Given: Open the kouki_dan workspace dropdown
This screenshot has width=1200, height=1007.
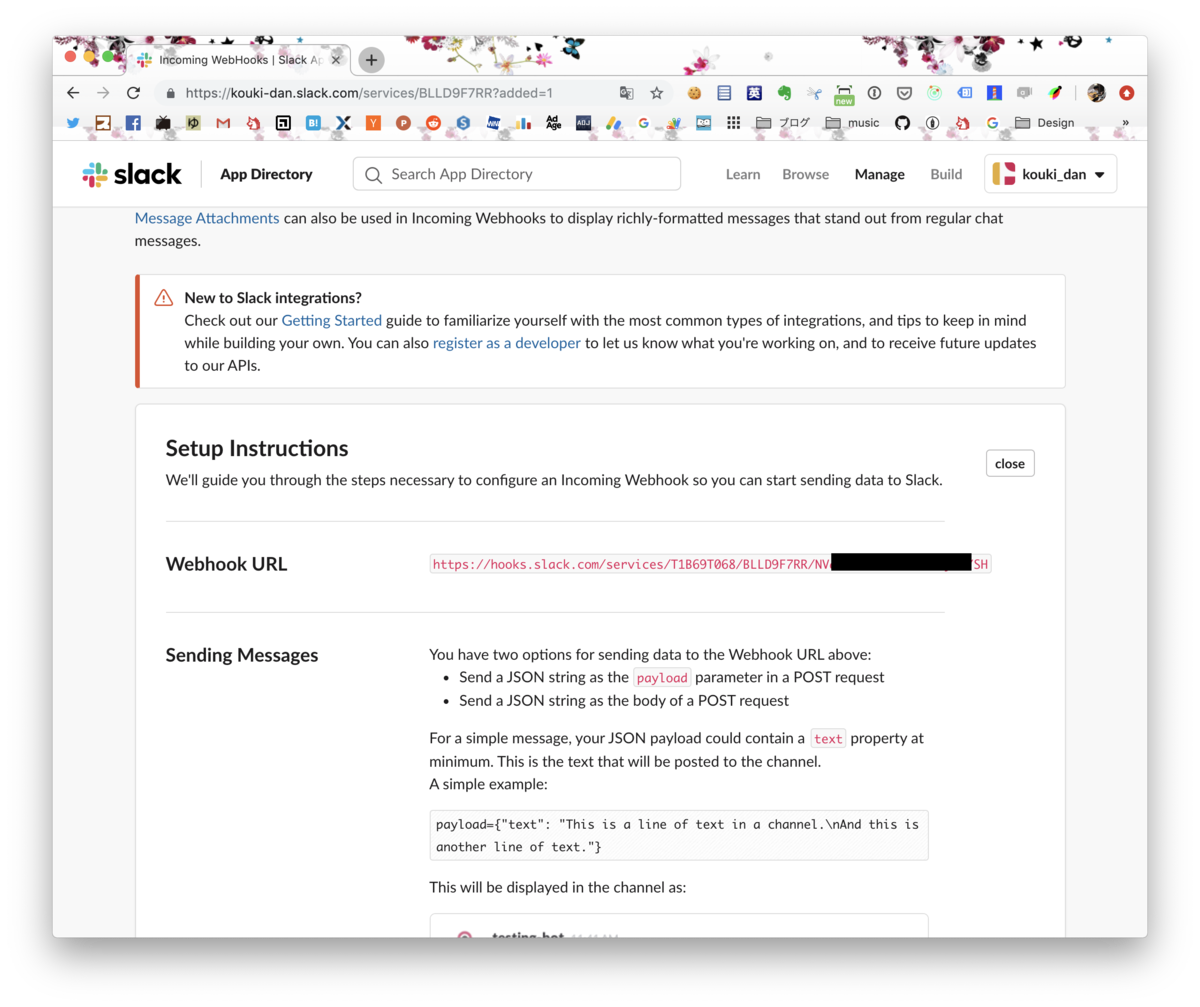Looking at the screenshot, I should click(x=1050, y=174).
